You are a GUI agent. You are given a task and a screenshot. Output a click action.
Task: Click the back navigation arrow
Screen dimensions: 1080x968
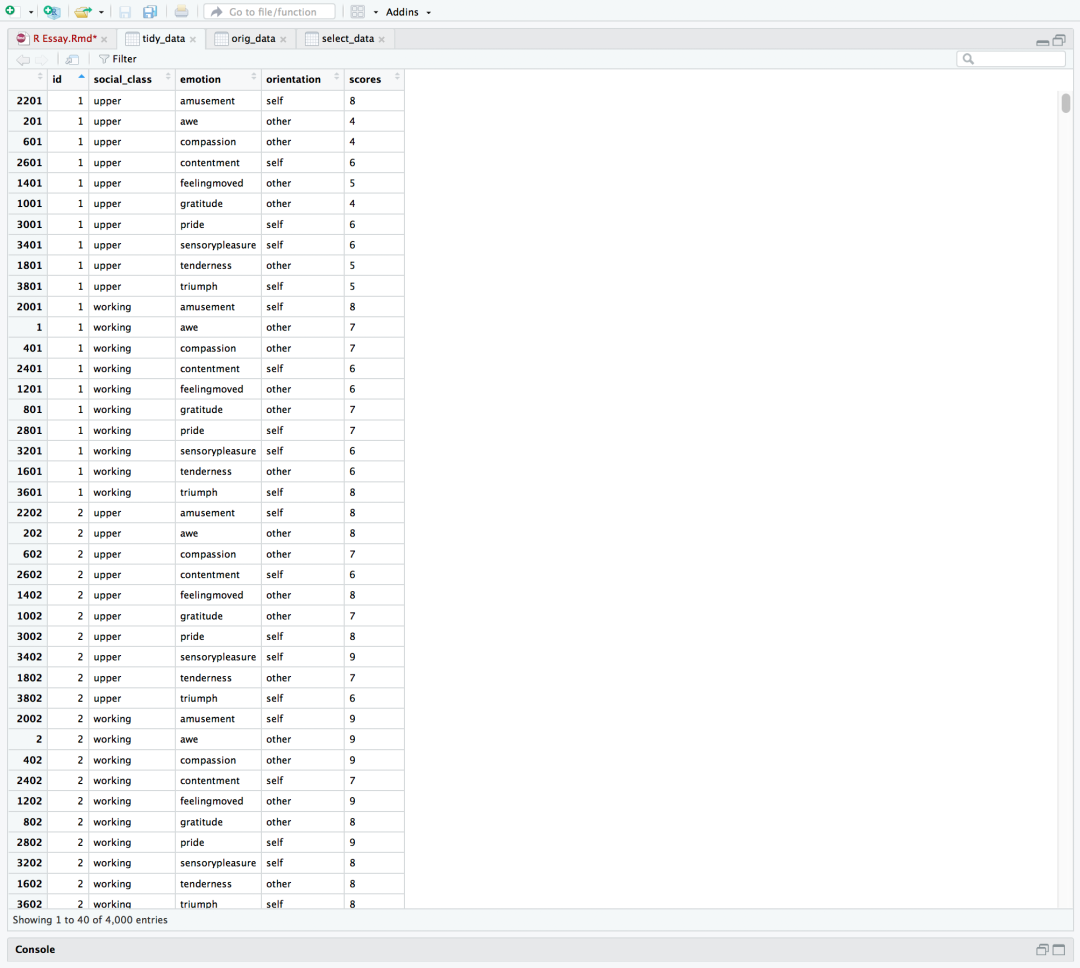(23, 59)
